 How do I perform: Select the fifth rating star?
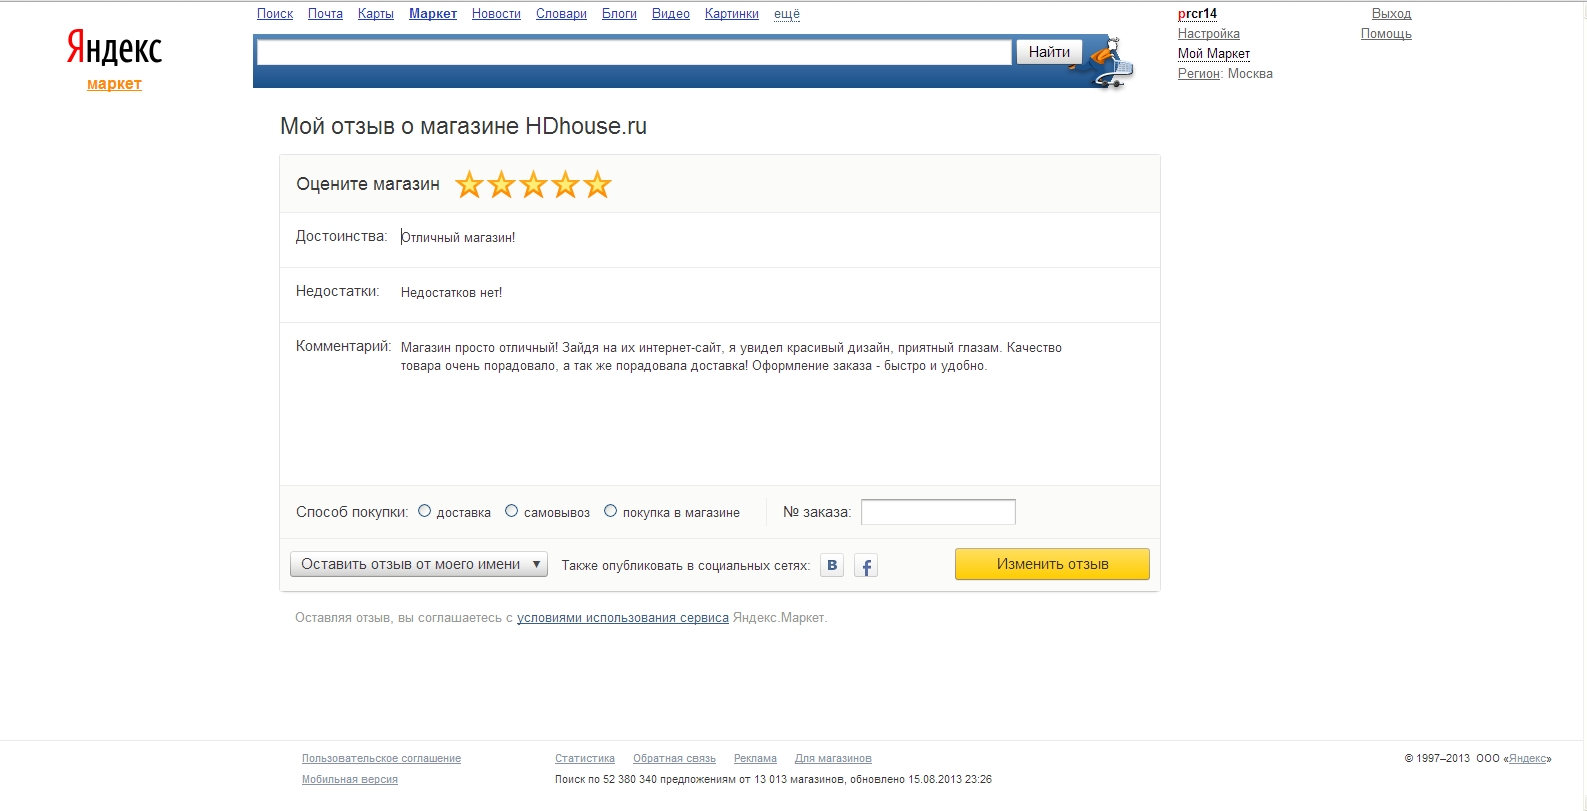(598, 184)
